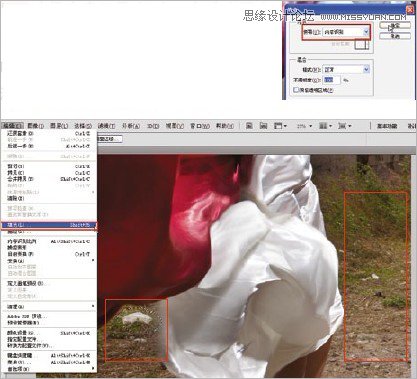417x379 pixels.
Task: Choose Define Brush Preset (定义画笔预设) in Edit menu
Action: pyautogui.click(x=49, y=283)
